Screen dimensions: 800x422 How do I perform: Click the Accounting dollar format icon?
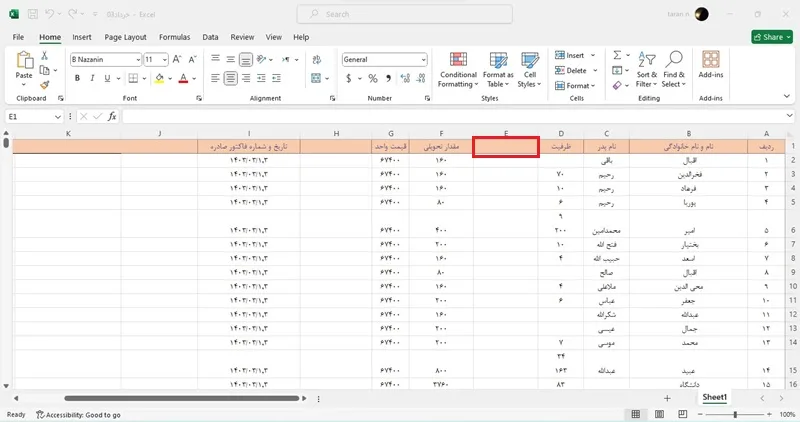[348, 78]
